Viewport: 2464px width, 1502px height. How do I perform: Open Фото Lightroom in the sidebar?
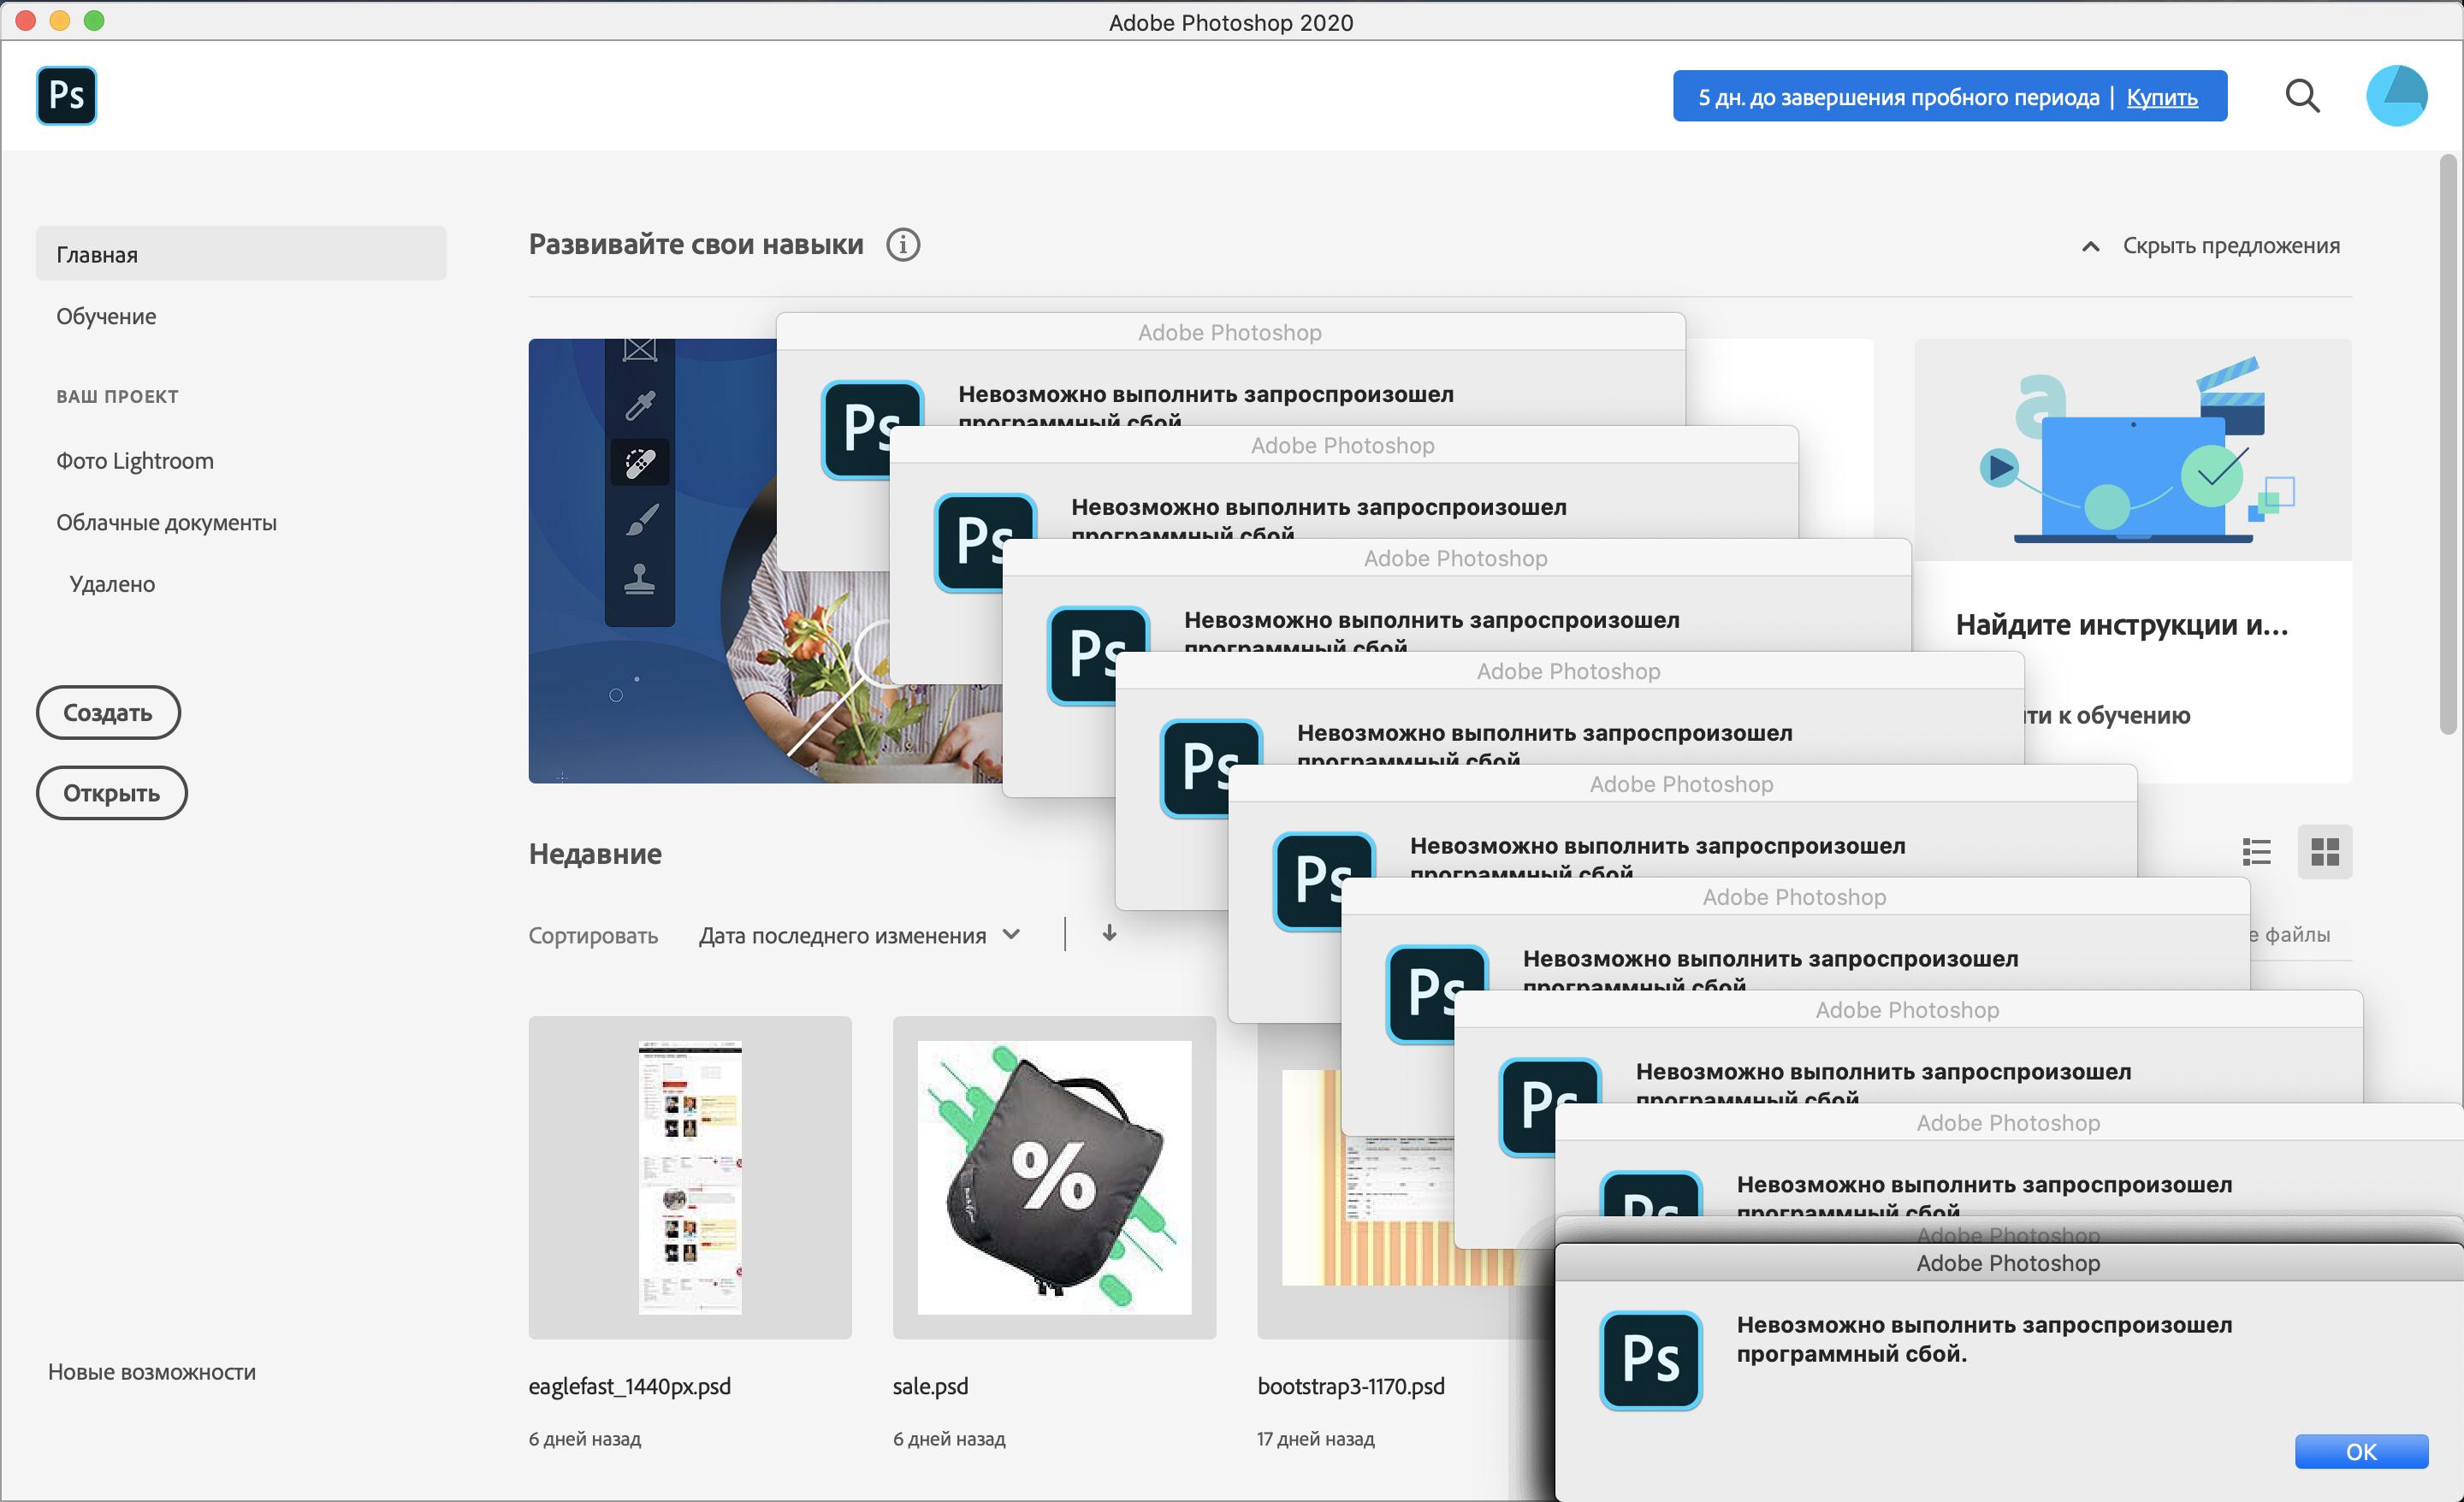tap(135, 461)
